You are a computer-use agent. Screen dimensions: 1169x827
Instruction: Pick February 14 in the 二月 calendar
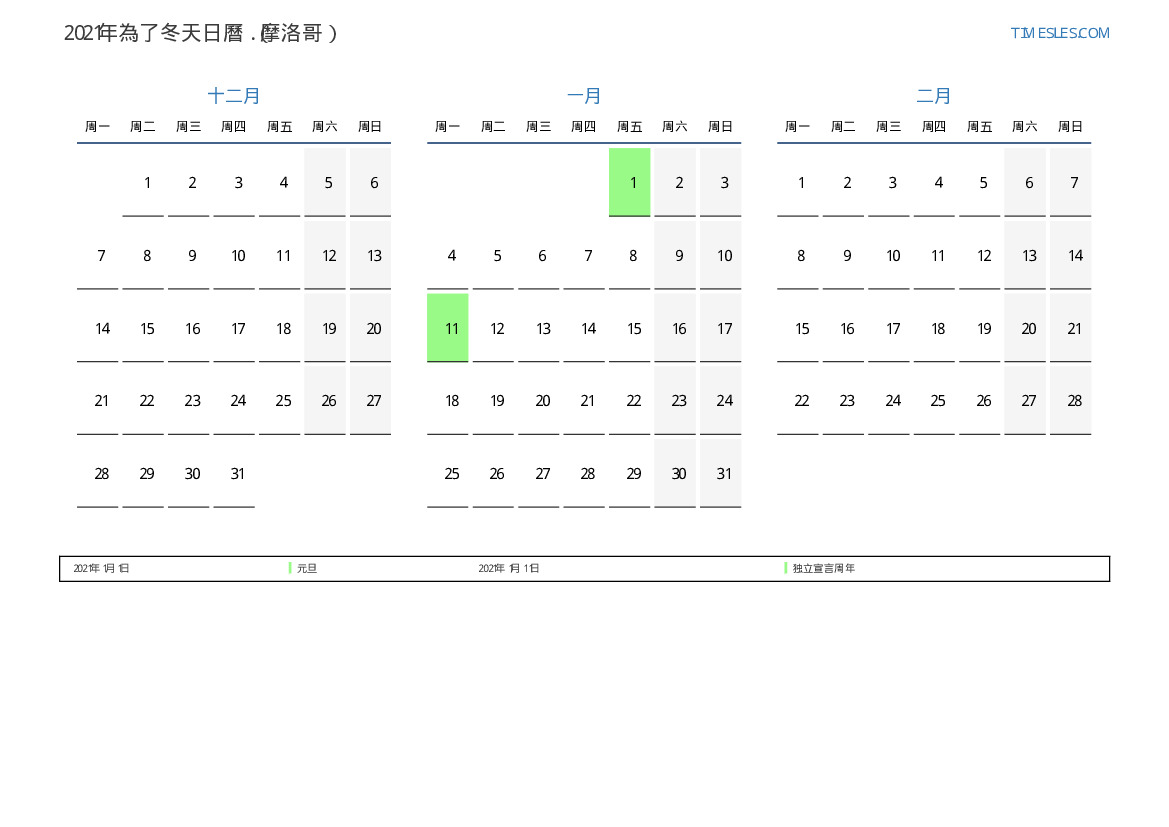point(1075,256)
